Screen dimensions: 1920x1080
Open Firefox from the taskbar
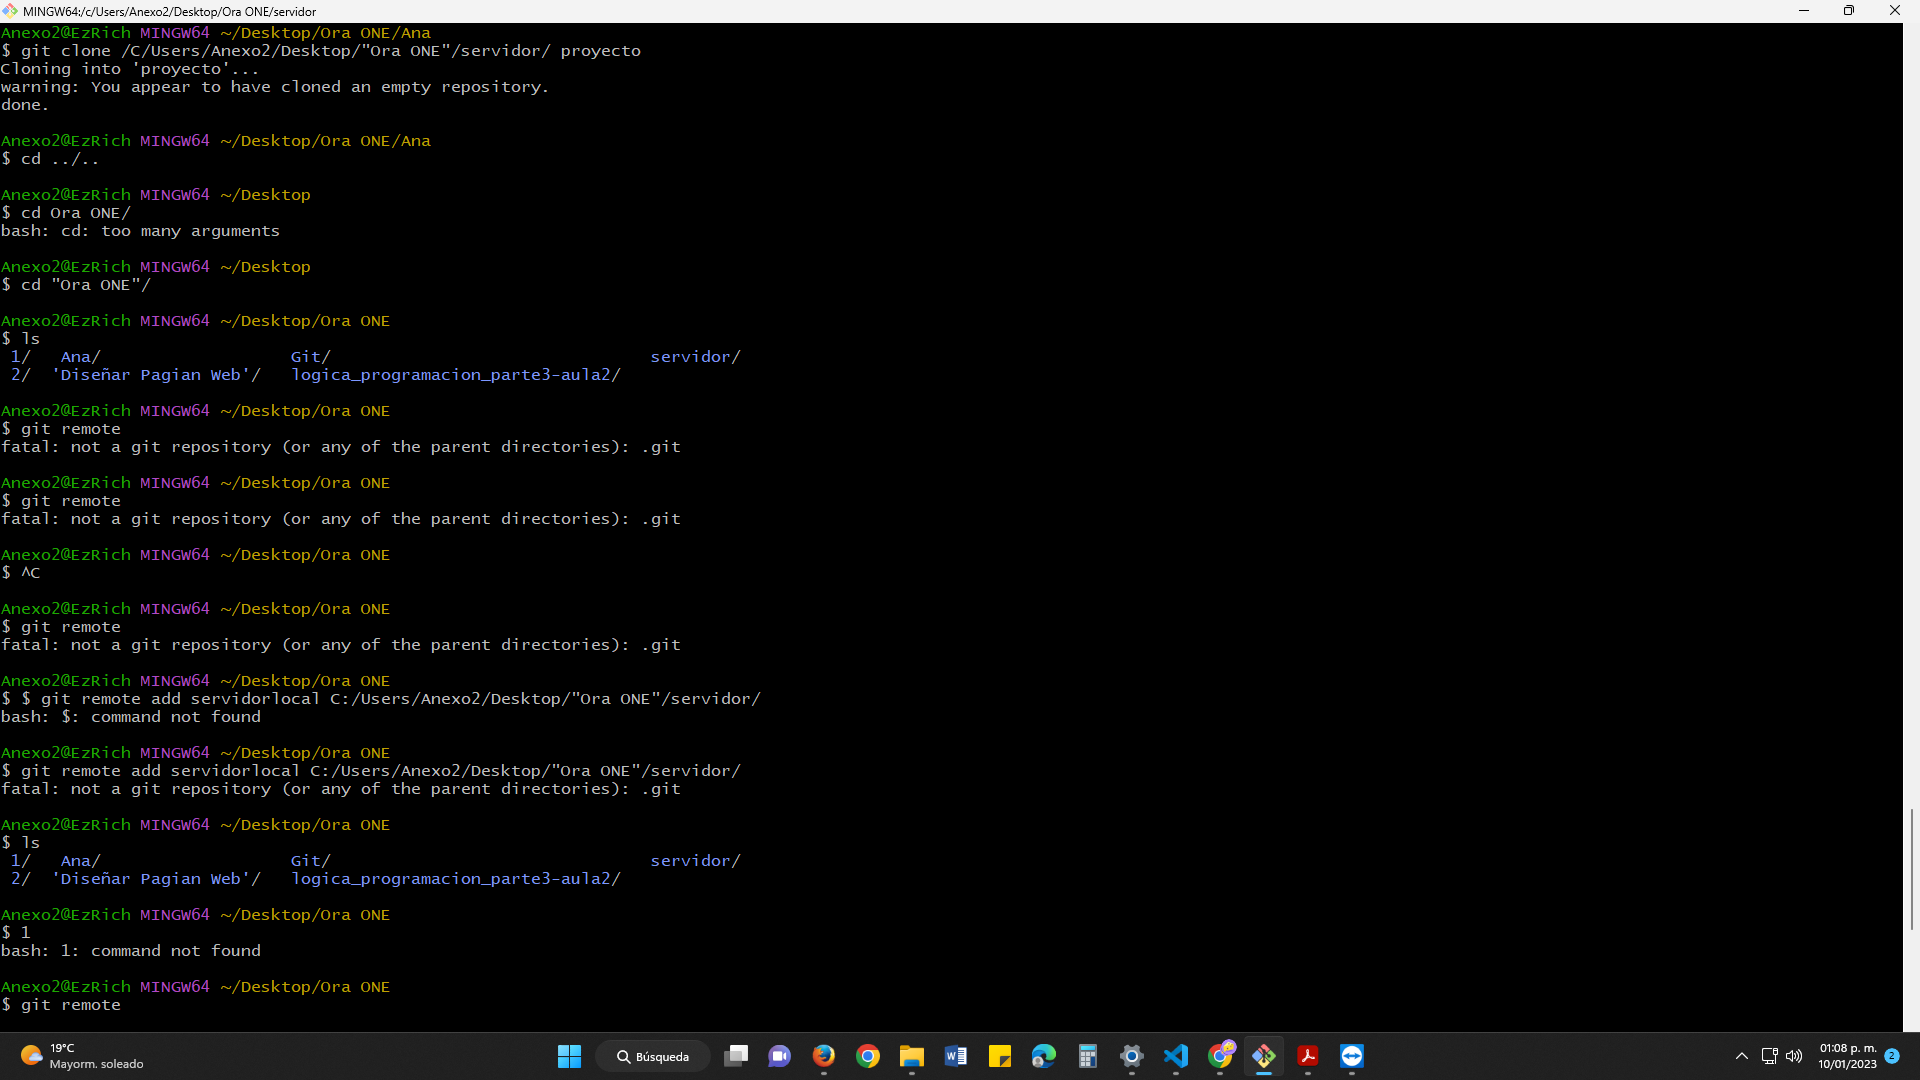click(x=824, y=1056)
